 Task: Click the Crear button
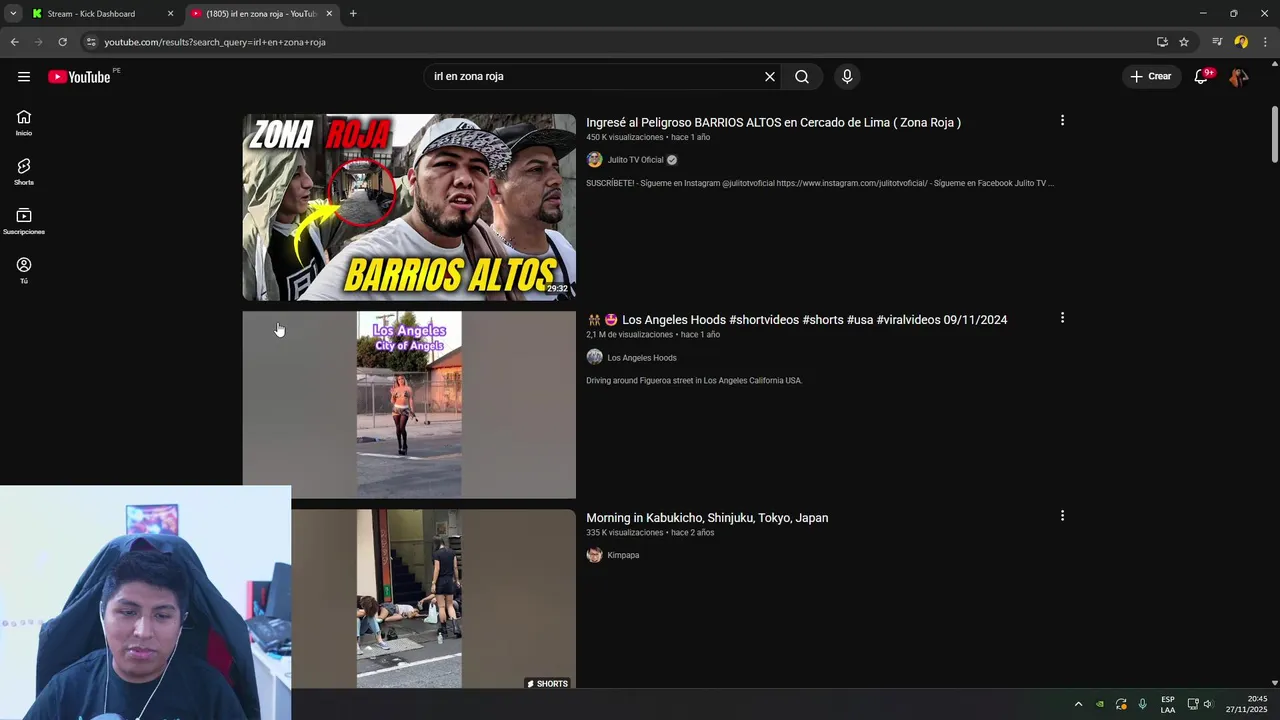click(x=1151, y=77)
